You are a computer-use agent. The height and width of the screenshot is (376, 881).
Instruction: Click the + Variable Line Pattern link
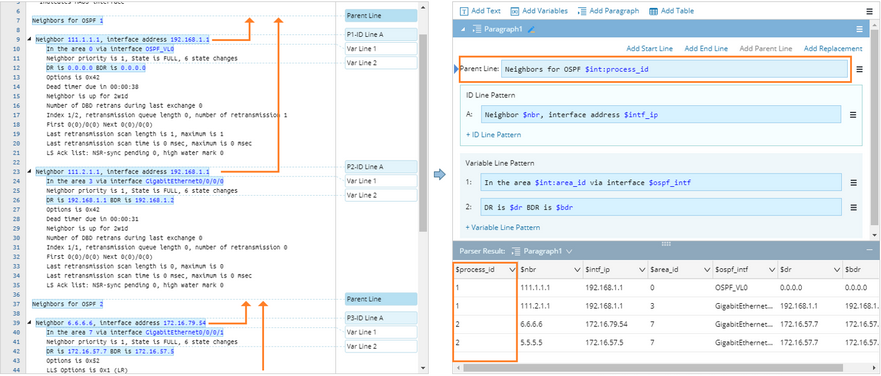tap(503, 228)
